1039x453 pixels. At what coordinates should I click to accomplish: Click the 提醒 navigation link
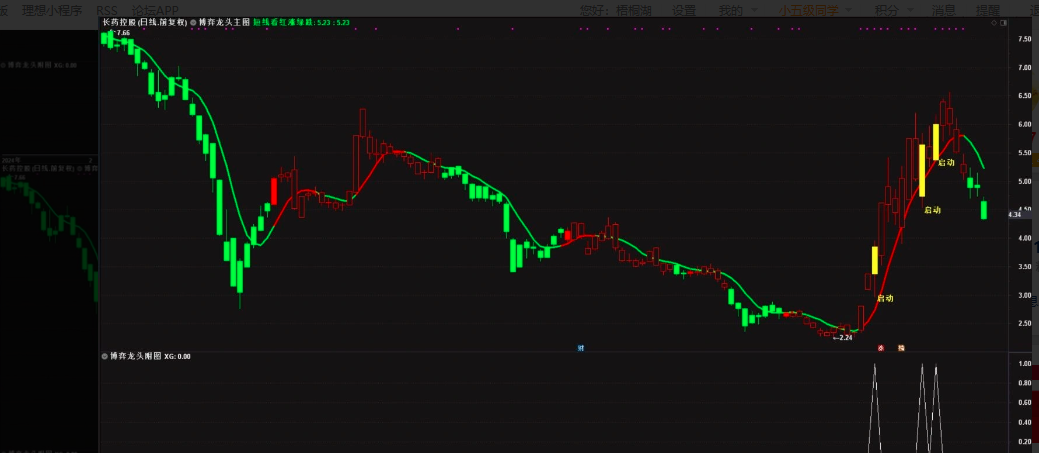coord(987,10)
